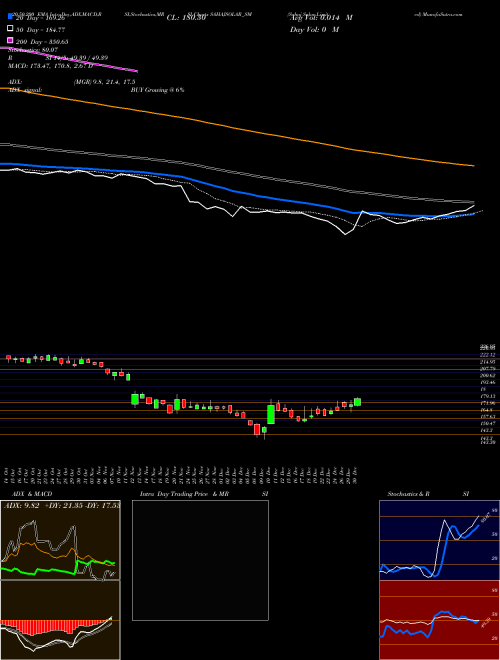Open the blue Stochastics chart panel
The image size is (500, 660).
click(439, 540)
